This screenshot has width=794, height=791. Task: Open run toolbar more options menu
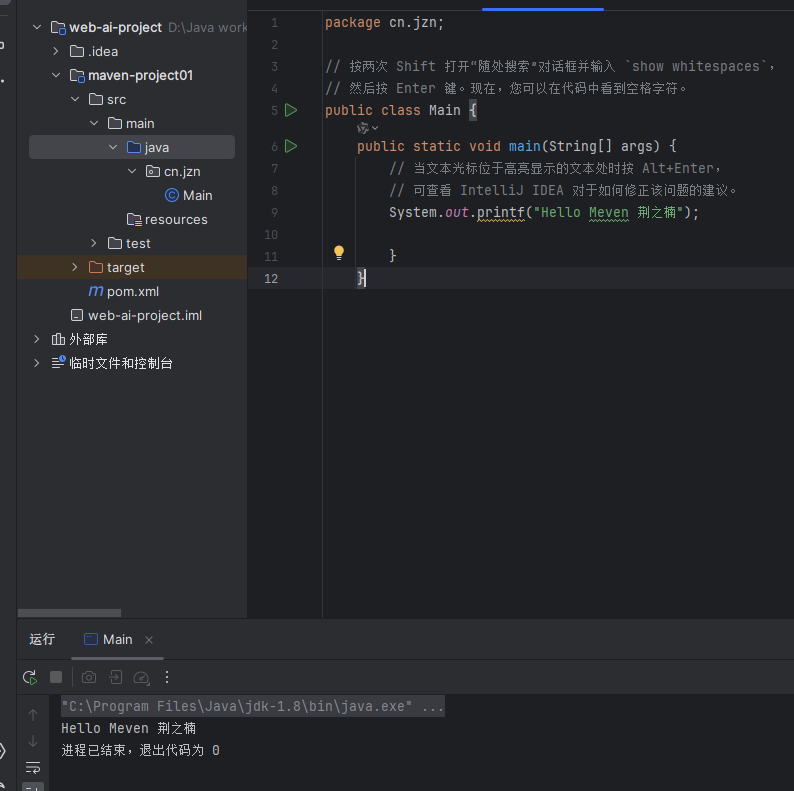(x=167, y=677)
